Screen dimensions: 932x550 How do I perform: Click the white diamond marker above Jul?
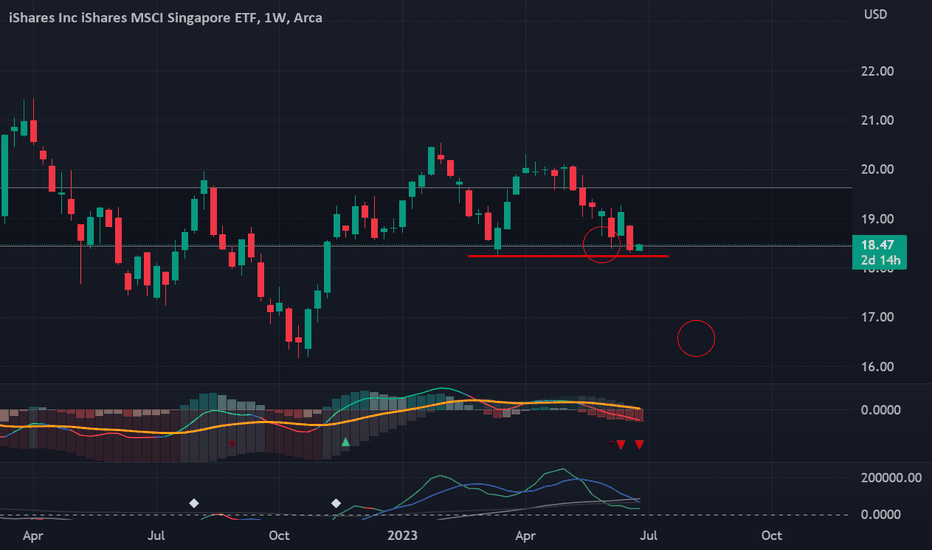click(194, 504)
